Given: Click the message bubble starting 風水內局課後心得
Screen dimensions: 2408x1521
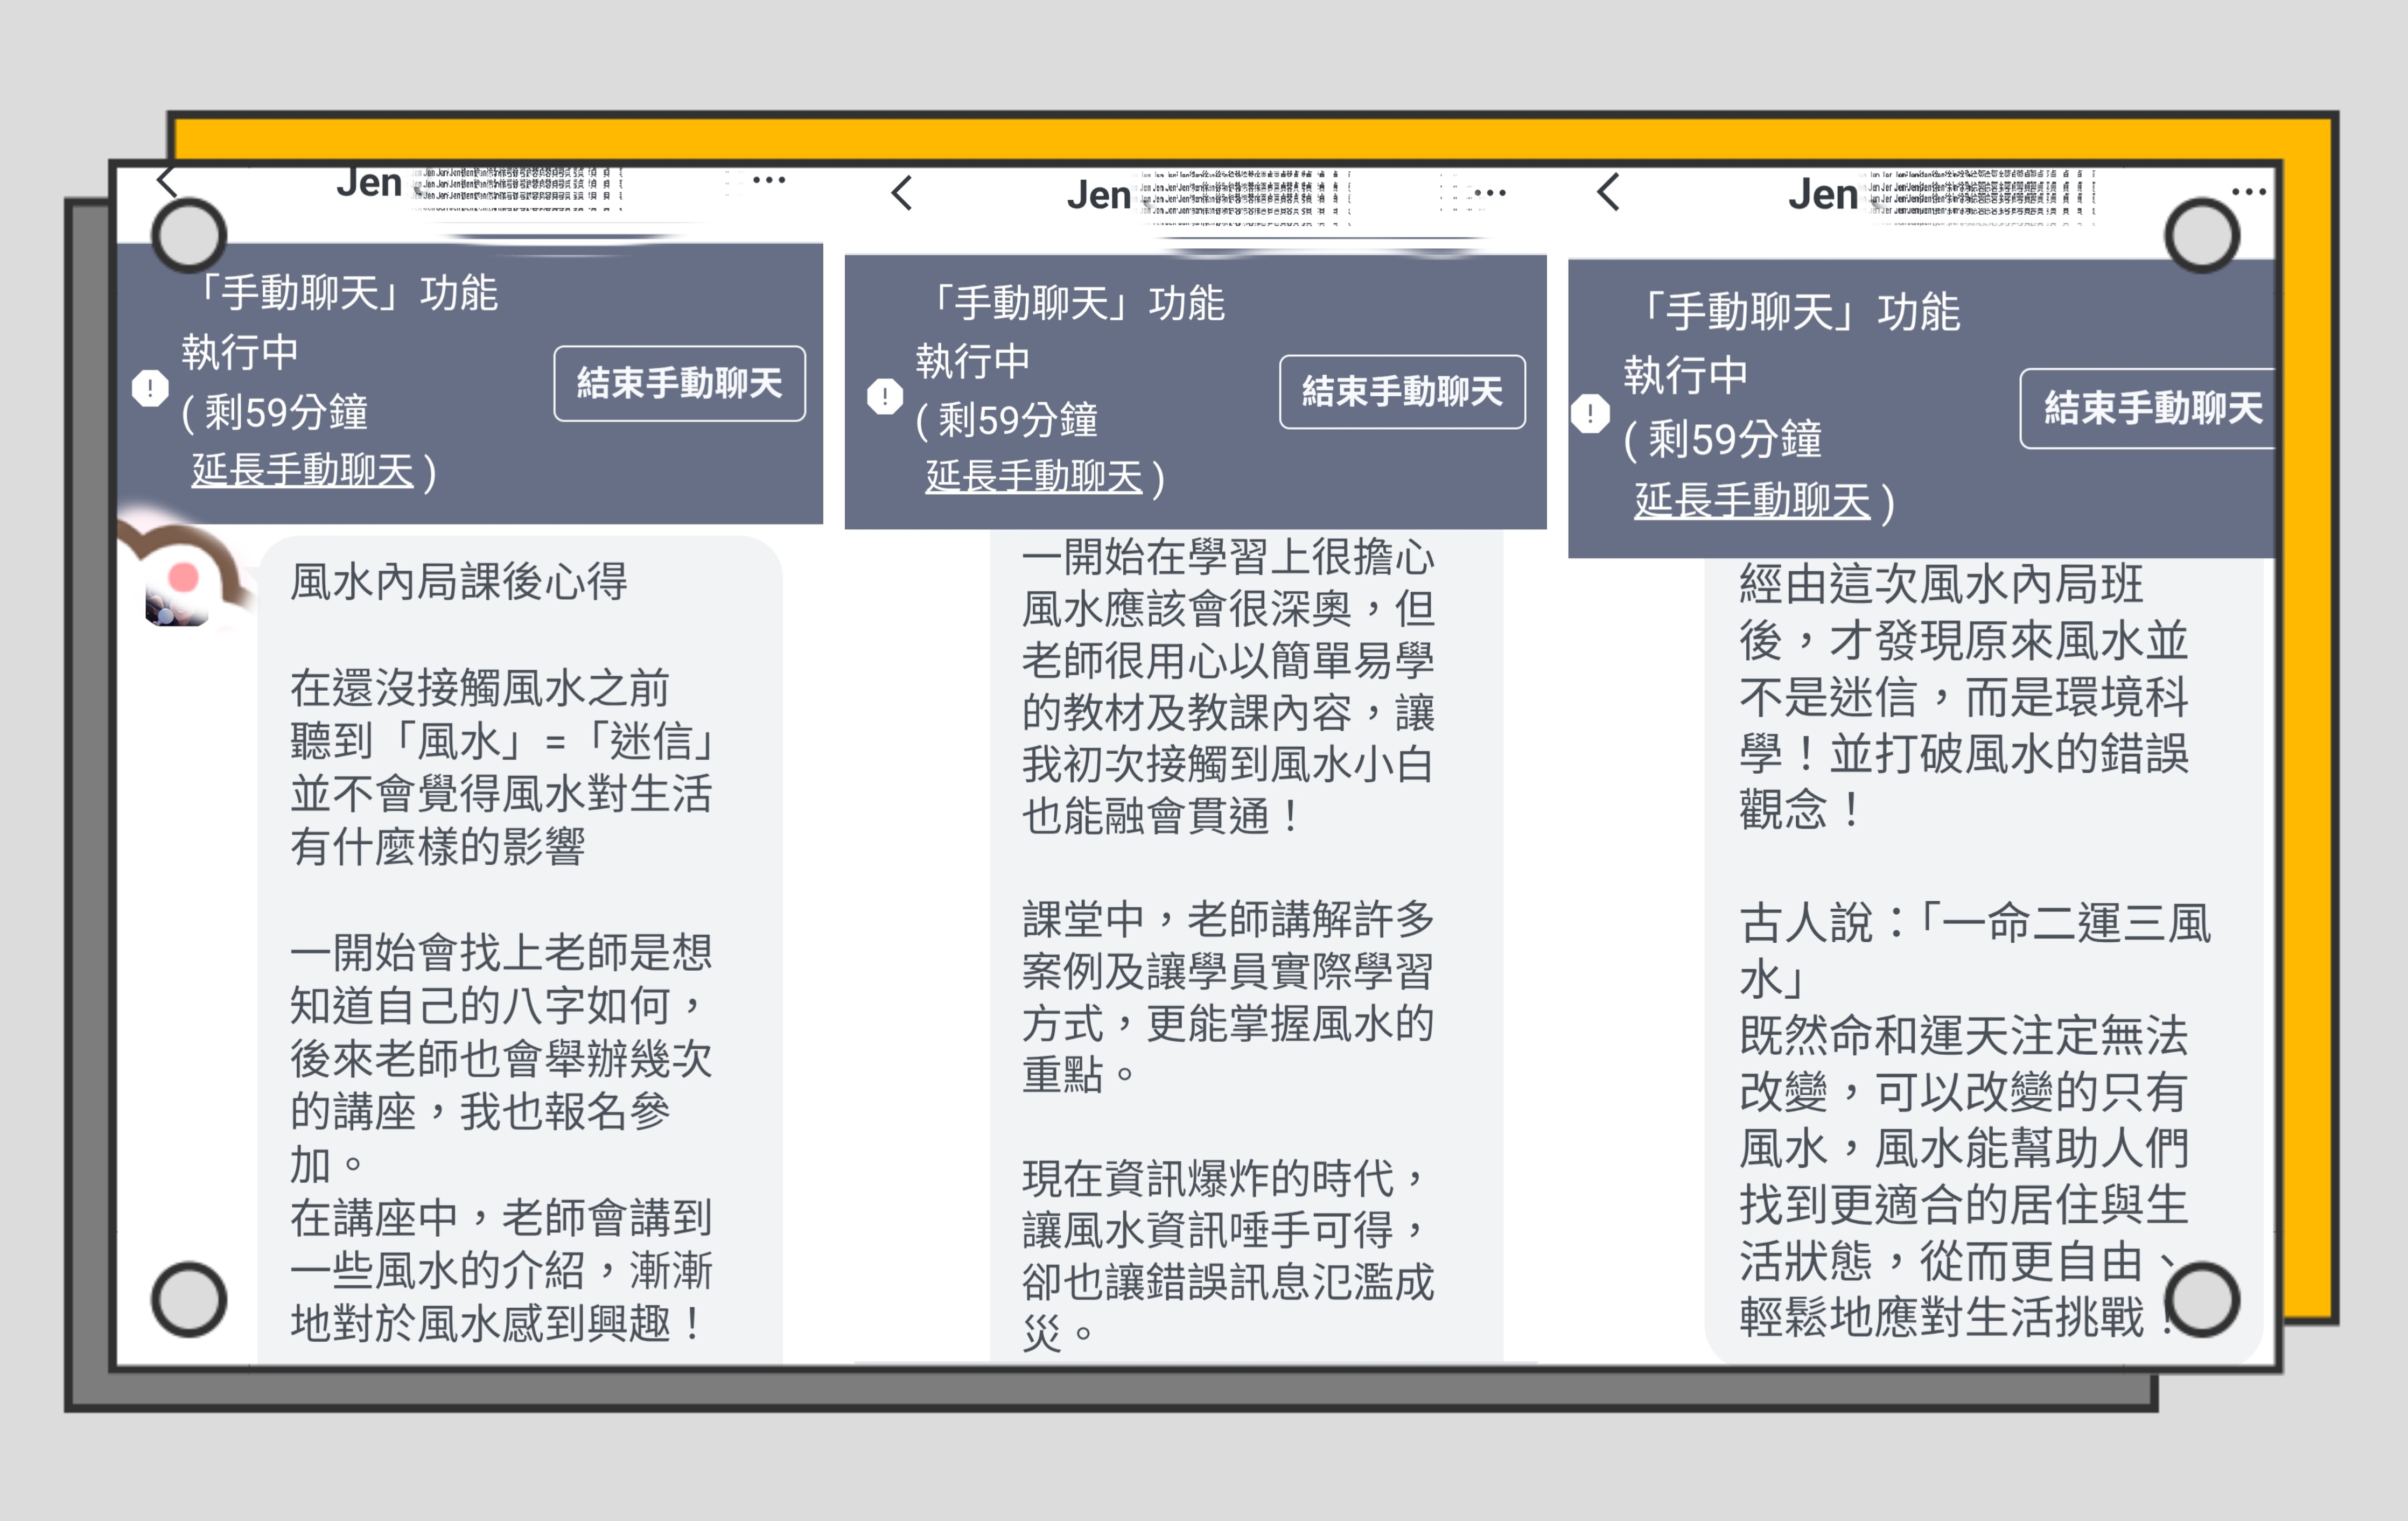Looking at the screenshot, I should coord(520,950).
